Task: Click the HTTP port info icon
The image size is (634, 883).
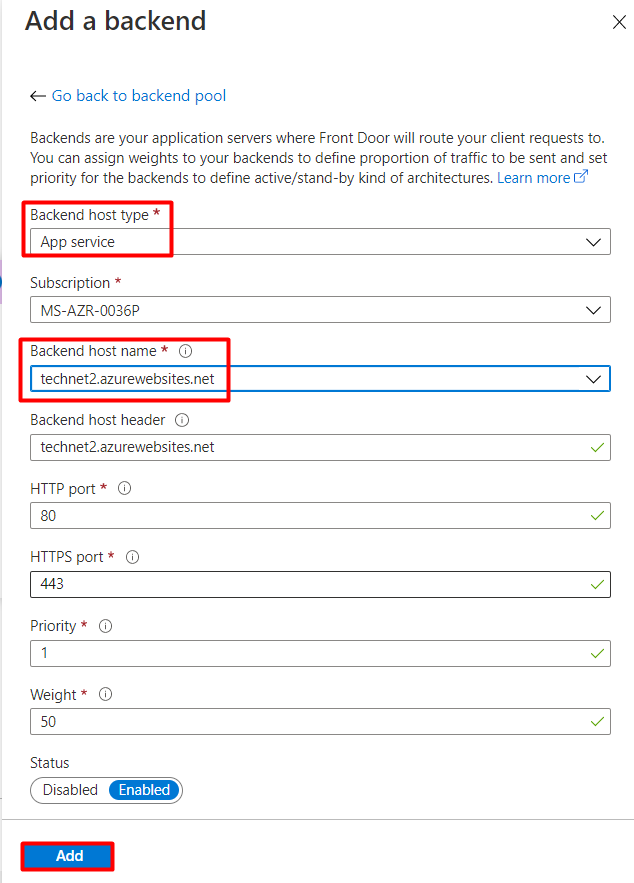Action: coord(125,489)
